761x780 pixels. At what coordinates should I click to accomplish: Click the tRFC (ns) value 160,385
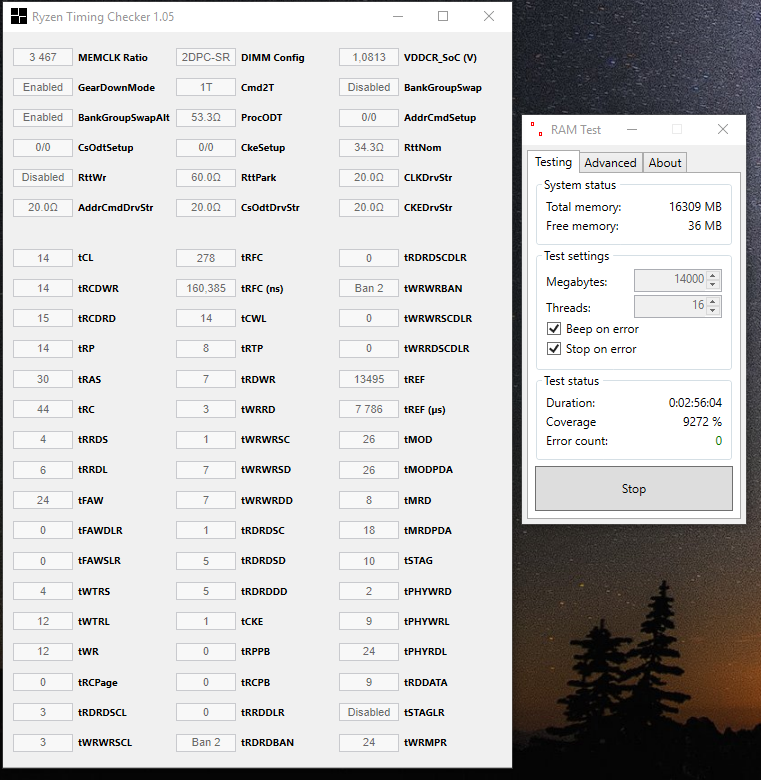206,288
